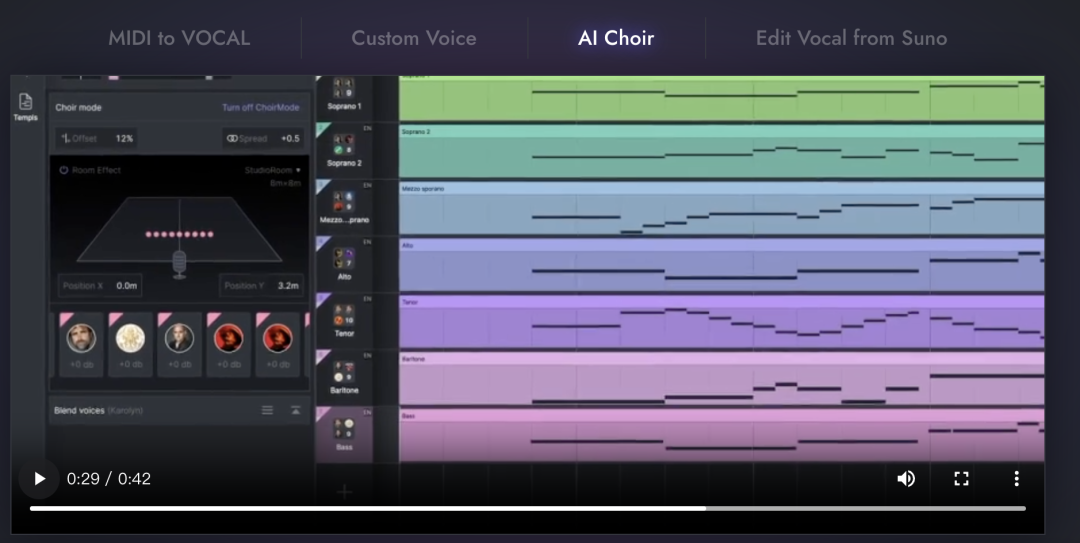Screen dimensions: 1080x543
Task: Play the video
Action: pos(40,479)
